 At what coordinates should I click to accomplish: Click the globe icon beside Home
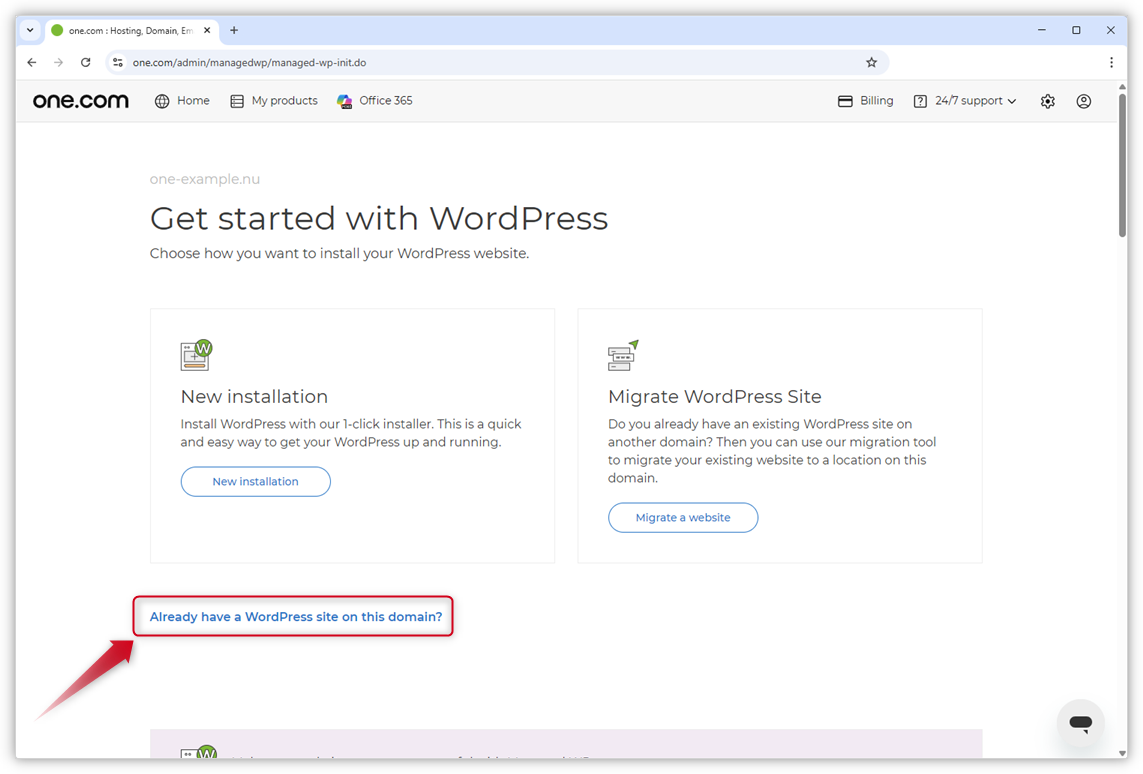(x=162, y=101)
